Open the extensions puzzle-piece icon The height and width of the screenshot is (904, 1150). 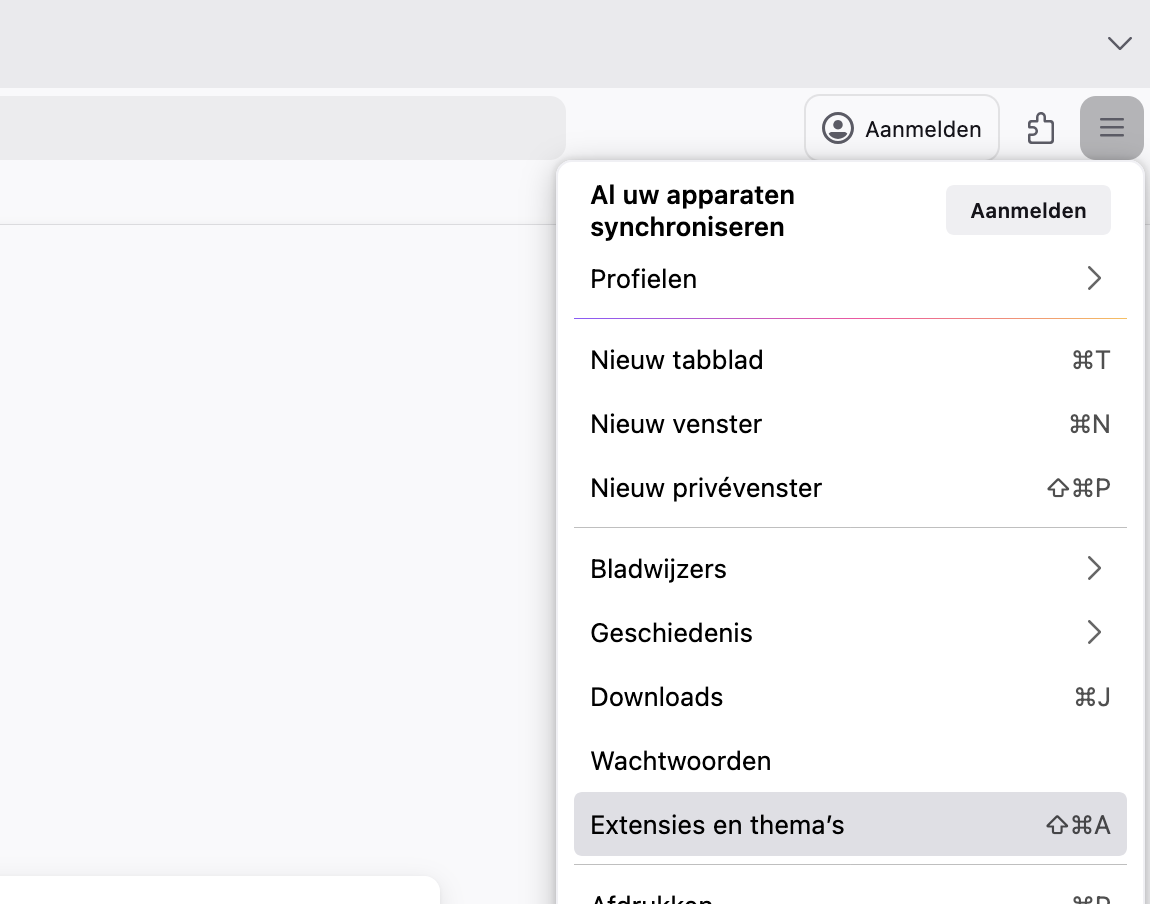[x=1040, y=127]
